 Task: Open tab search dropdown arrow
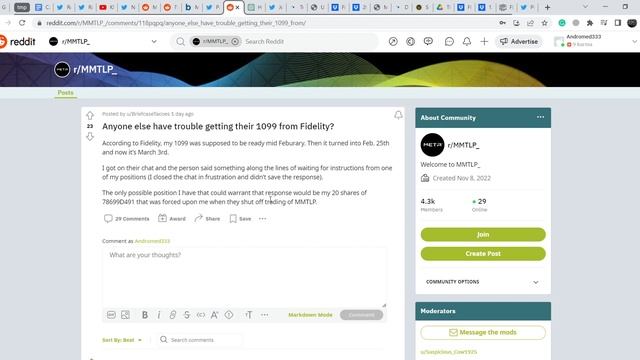(x=585, y=7)
